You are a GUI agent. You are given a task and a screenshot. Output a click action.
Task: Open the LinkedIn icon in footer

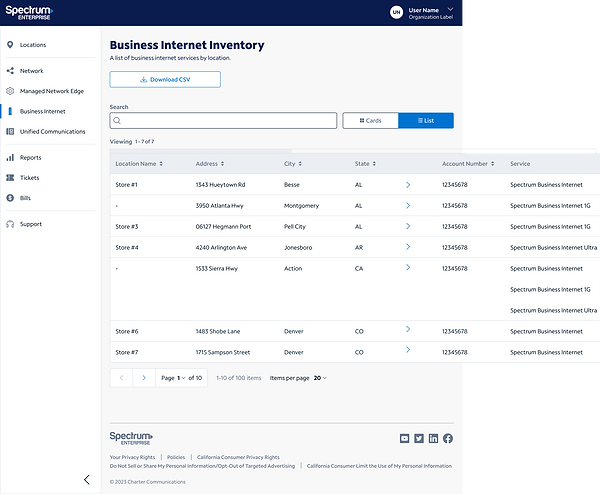(433, 439)
